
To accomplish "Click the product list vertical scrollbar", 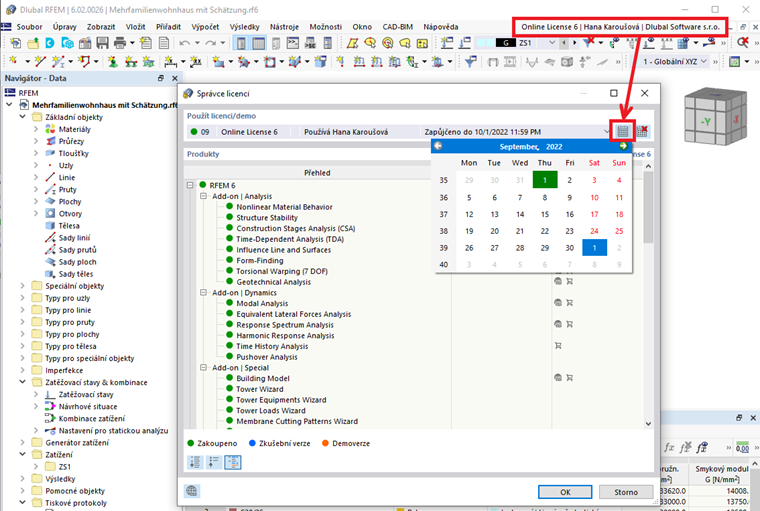I will [x=648, y=294].
